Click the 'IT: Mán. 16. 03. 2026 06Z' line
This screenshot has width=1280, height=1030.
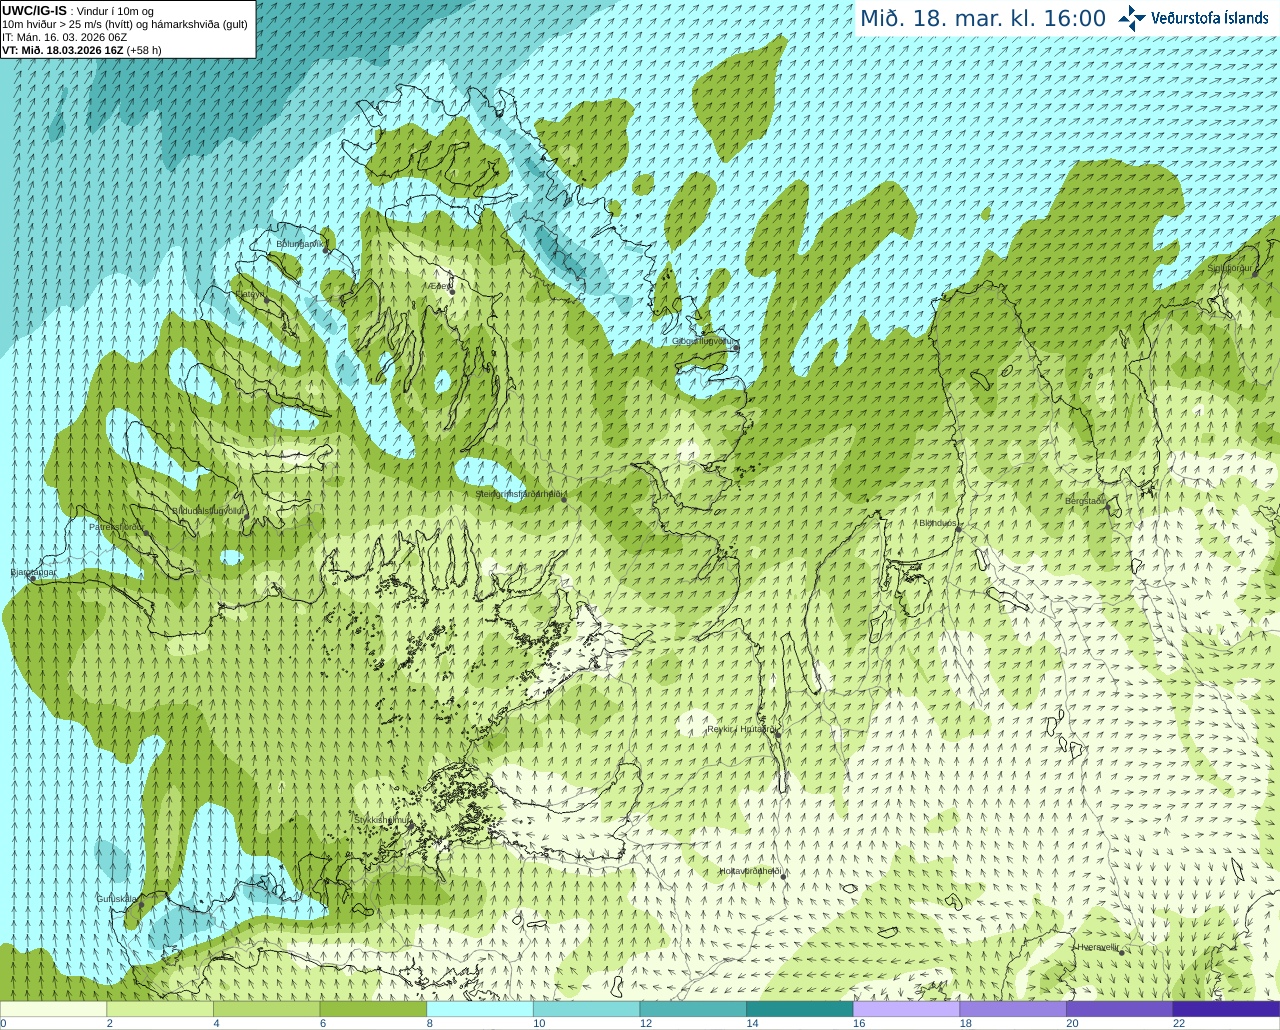tap(64, 37)
